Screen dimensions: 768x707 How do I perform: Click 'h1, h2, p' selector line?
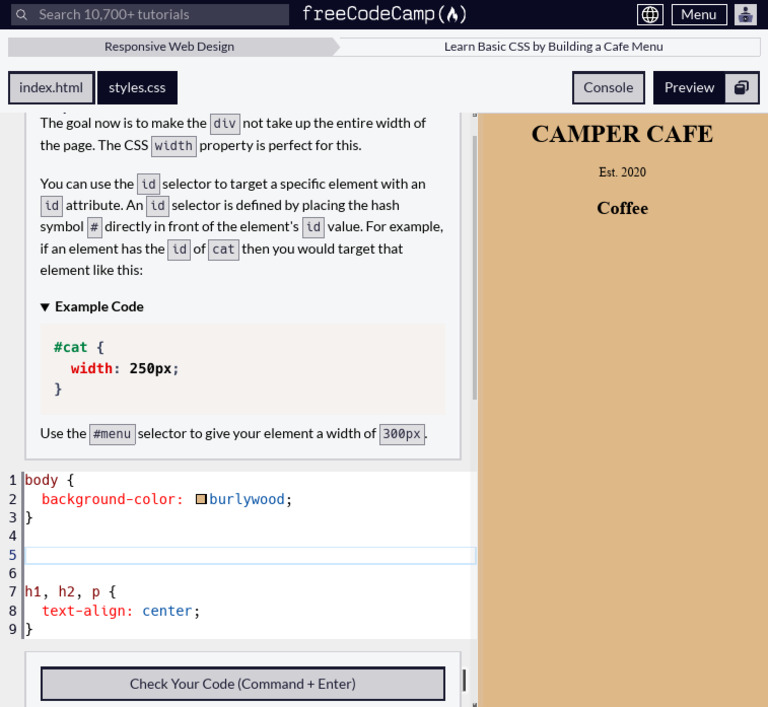(x=62, y=592)
